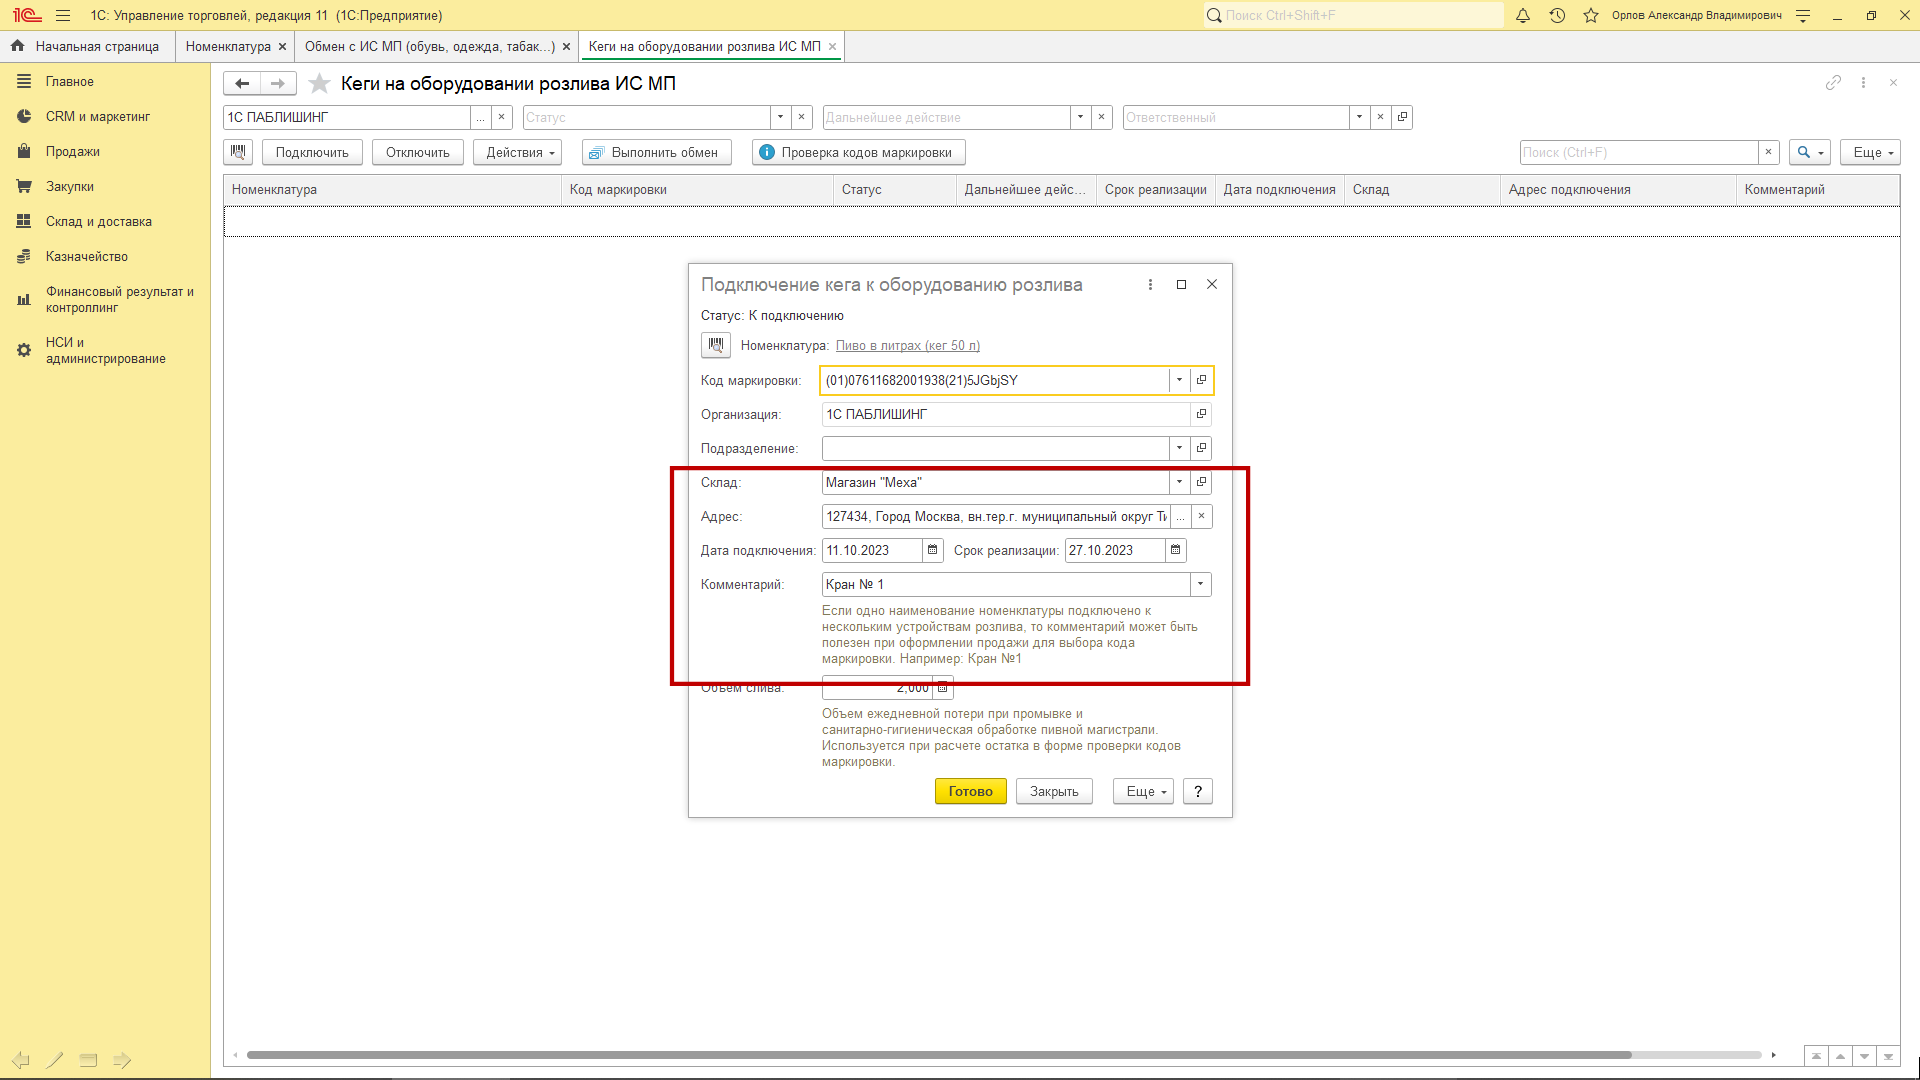Expand the Ответственный filter dropdown
The height and width of the screenshot is (1080, 1920).
tap(1359, 117)
